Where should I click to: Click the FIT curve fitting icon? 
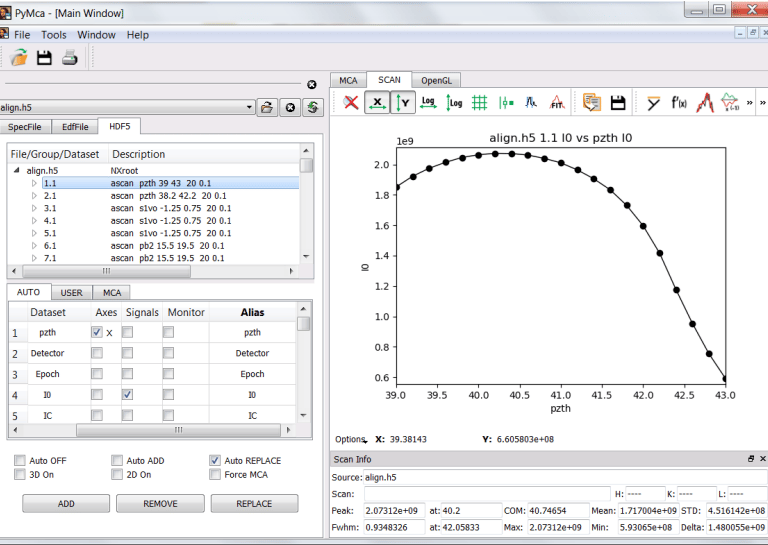[x=557, y=102]
